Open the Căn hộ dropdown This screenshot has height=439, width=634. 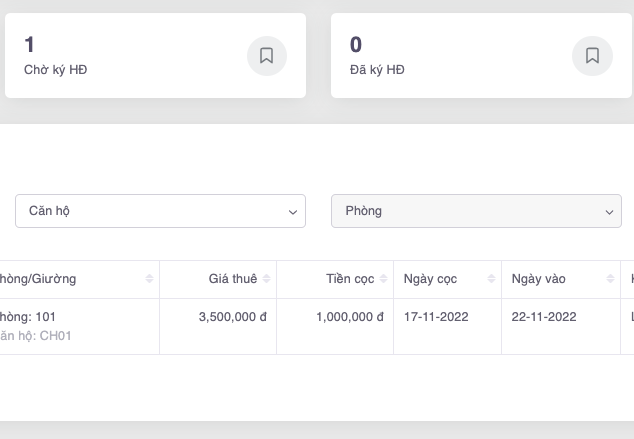coord(160,211)
